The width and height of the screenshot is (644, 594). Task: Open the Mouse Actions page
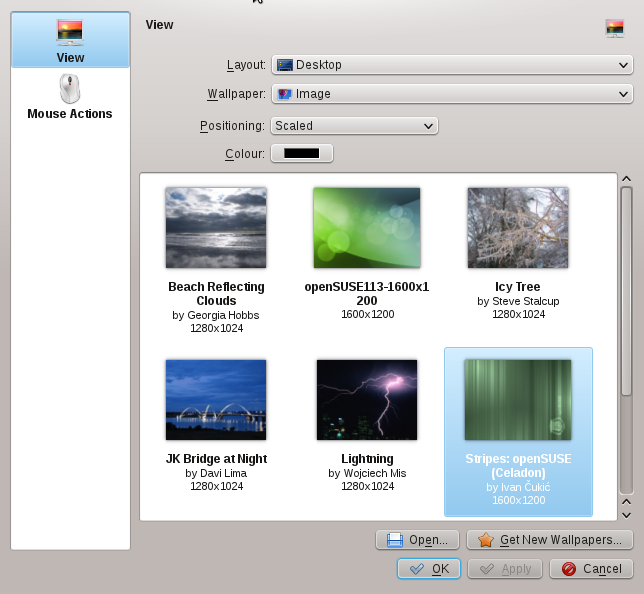pos(70,97)
